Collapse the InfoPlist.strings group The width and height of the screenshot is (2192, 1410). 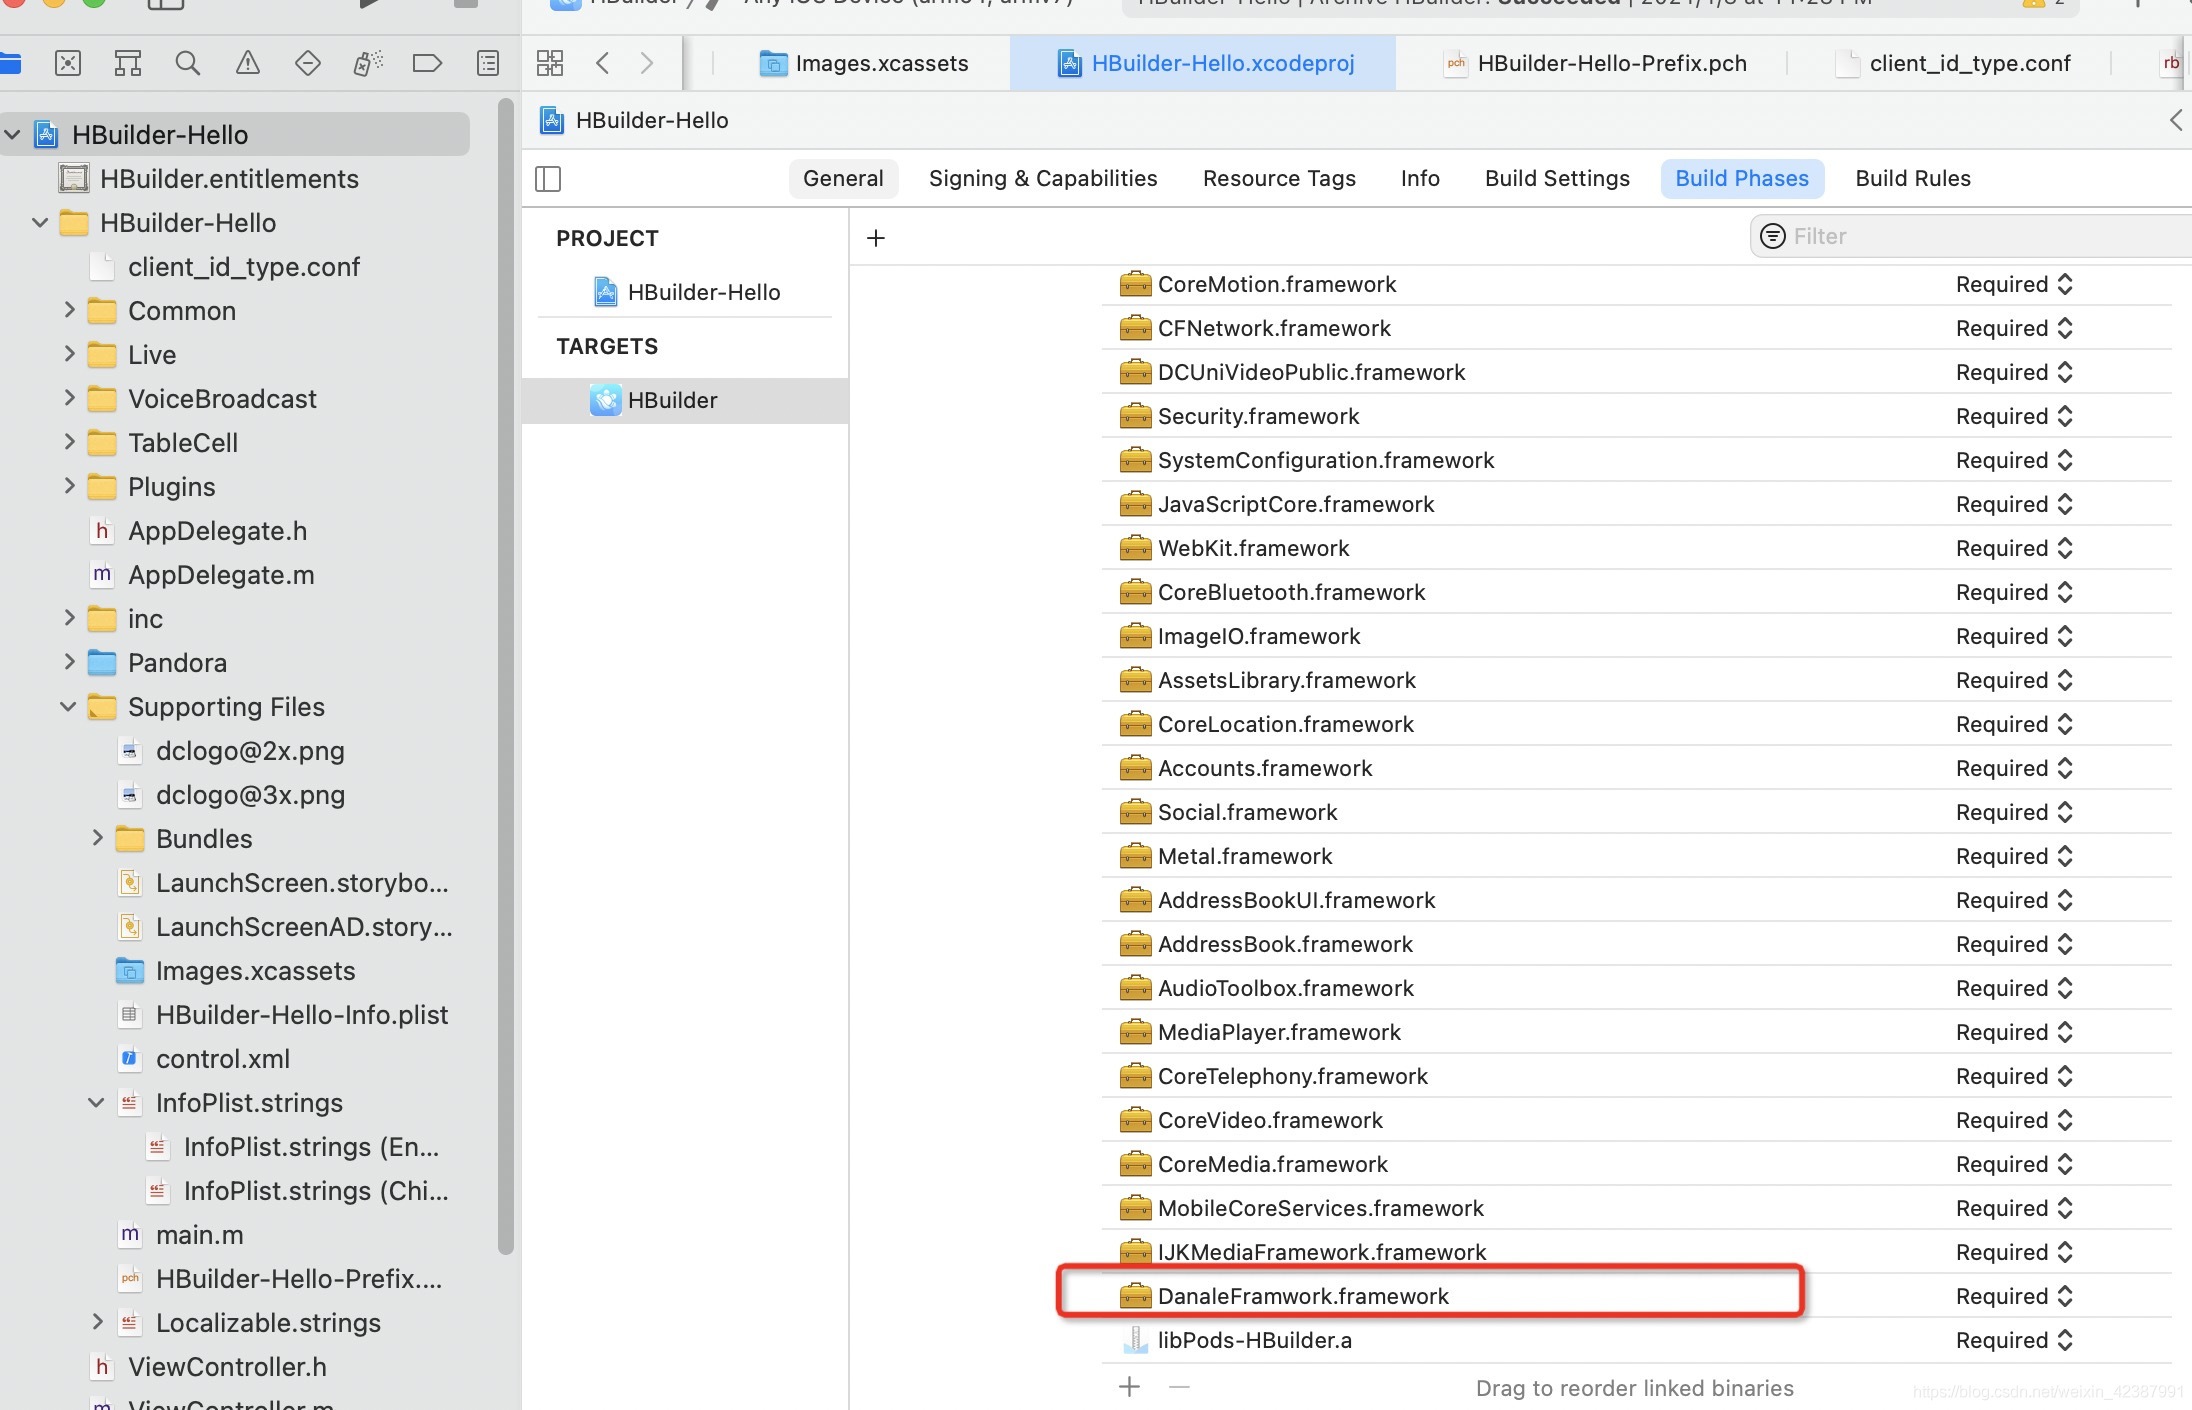(x=96, y=1102)
